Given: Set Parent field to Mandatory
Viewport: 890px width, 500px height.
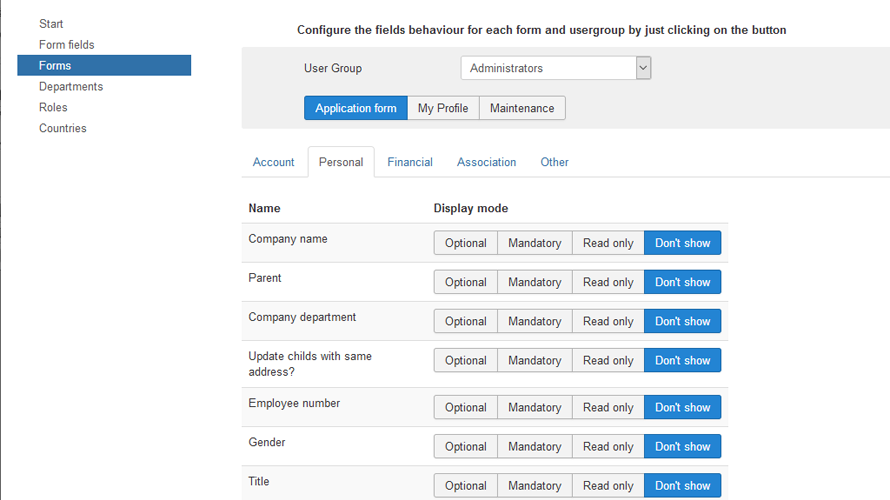Looking at the screenshot, I should [x=534, y=282].
